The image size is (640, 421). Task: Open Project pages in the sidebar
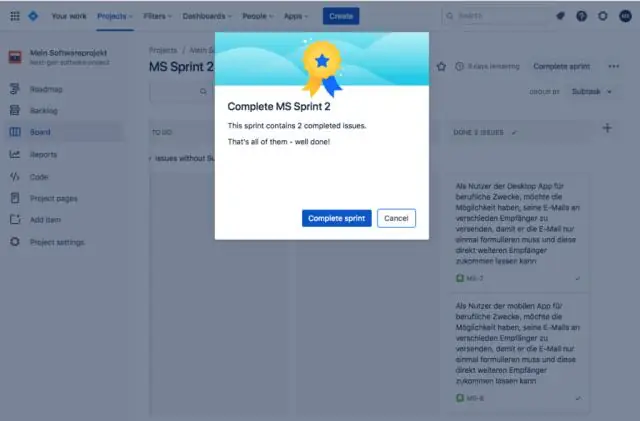point(53,198)
